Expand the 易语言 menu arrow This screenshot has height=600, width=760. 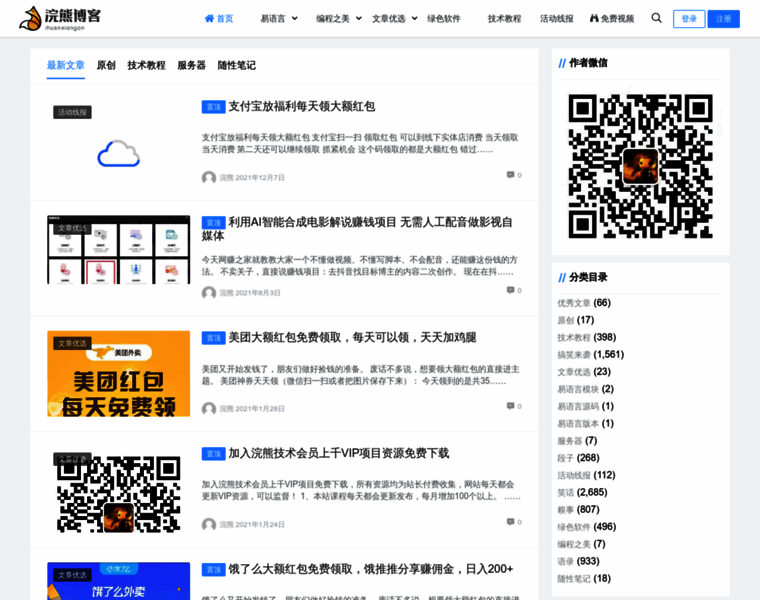coord(294,19)
